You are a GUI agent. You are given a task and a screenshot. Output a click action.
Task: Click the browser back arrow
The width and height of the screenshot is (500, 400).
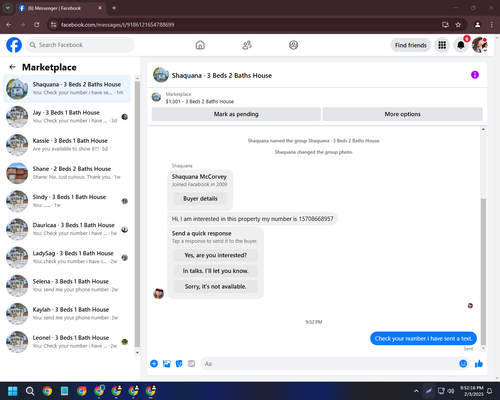click(x=9, y=25)
